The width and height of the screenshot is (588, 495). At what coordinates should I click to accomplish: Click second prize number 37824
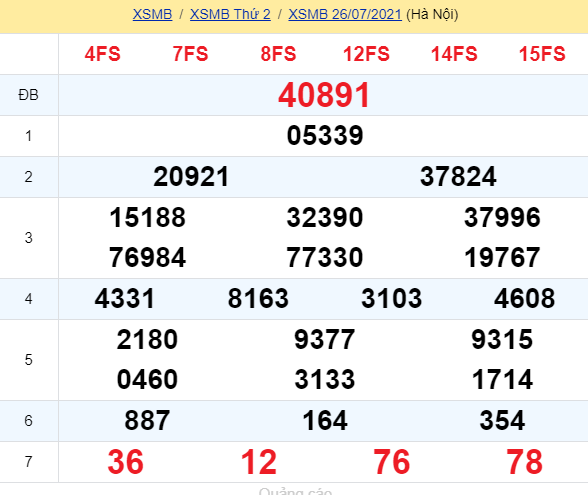point(458,176)
